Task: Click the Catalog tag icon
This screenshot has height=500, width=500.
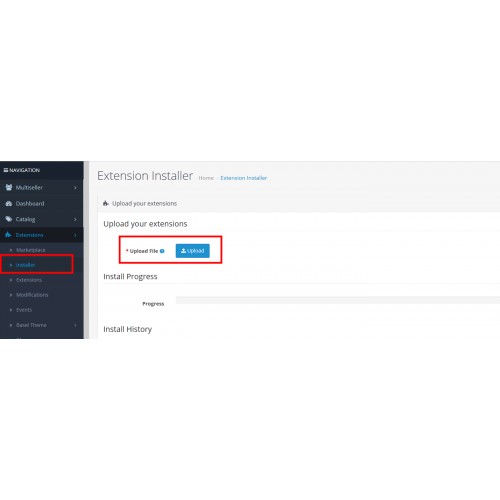Action: [9, 219]
